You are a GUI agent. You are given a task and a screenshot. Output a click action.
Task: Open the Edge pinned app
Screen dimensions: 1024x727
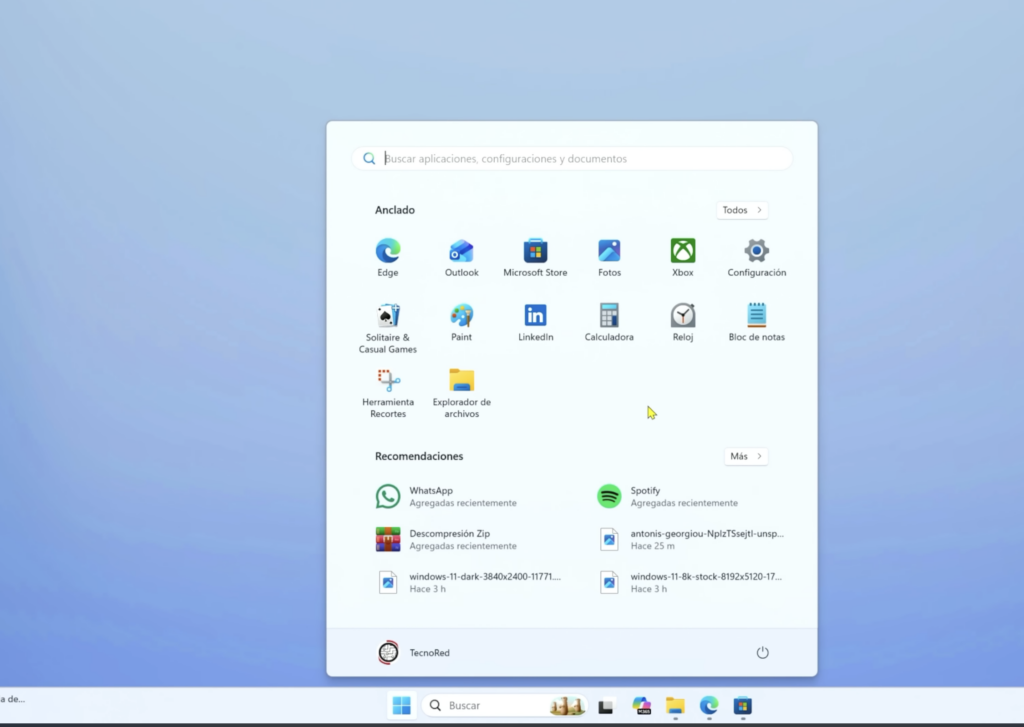pos(388,257)
